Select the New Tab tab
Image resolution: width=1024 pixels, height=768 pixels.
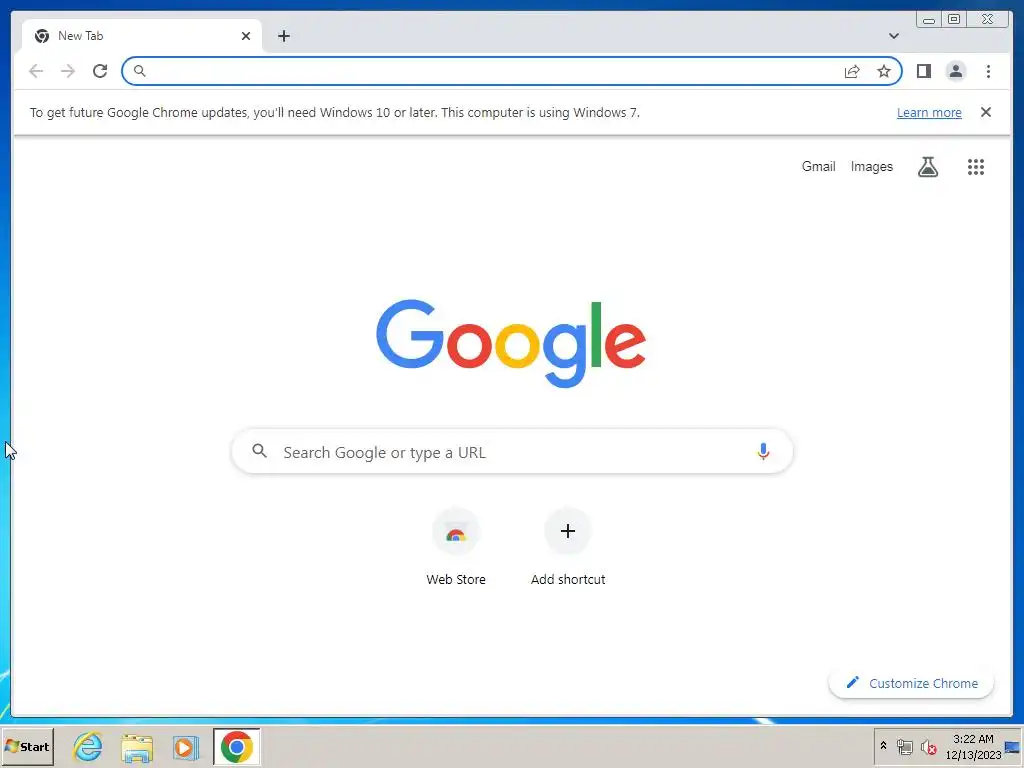click(142, 36)
